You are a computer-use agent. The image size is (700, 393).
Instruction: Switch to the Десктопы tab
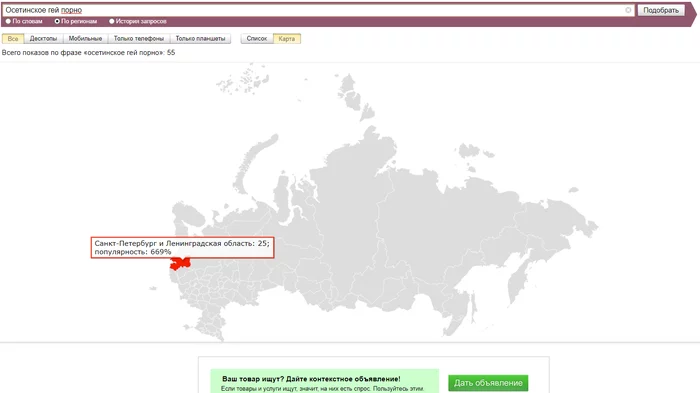(x=43, y=38)
